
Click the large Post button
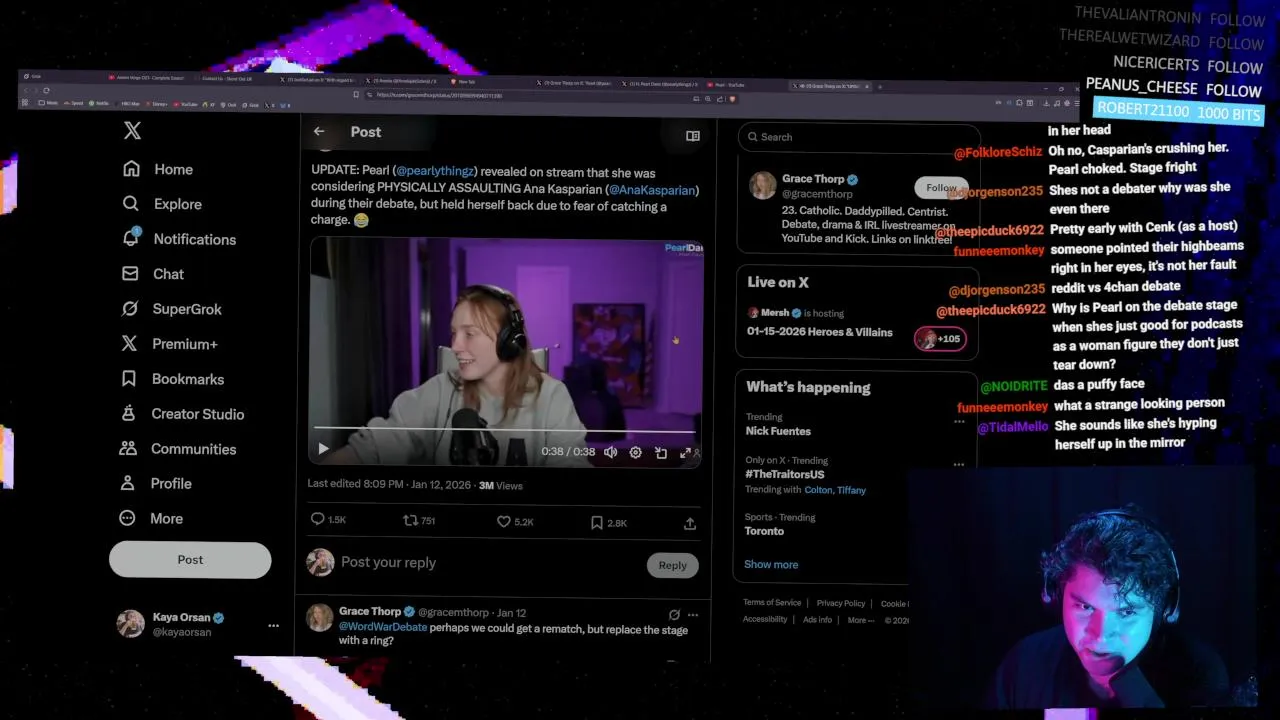190,560
